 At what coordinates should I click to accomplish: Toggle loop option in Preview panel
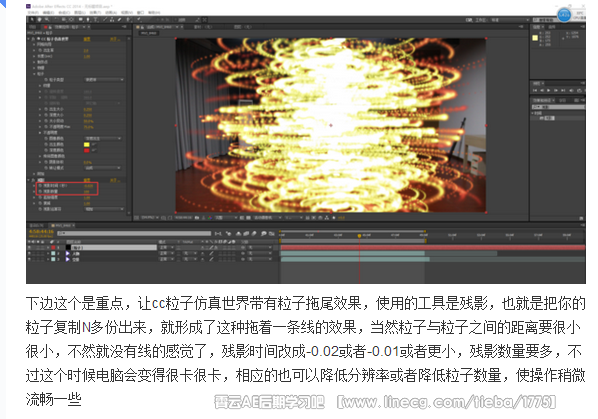(579, 90)
